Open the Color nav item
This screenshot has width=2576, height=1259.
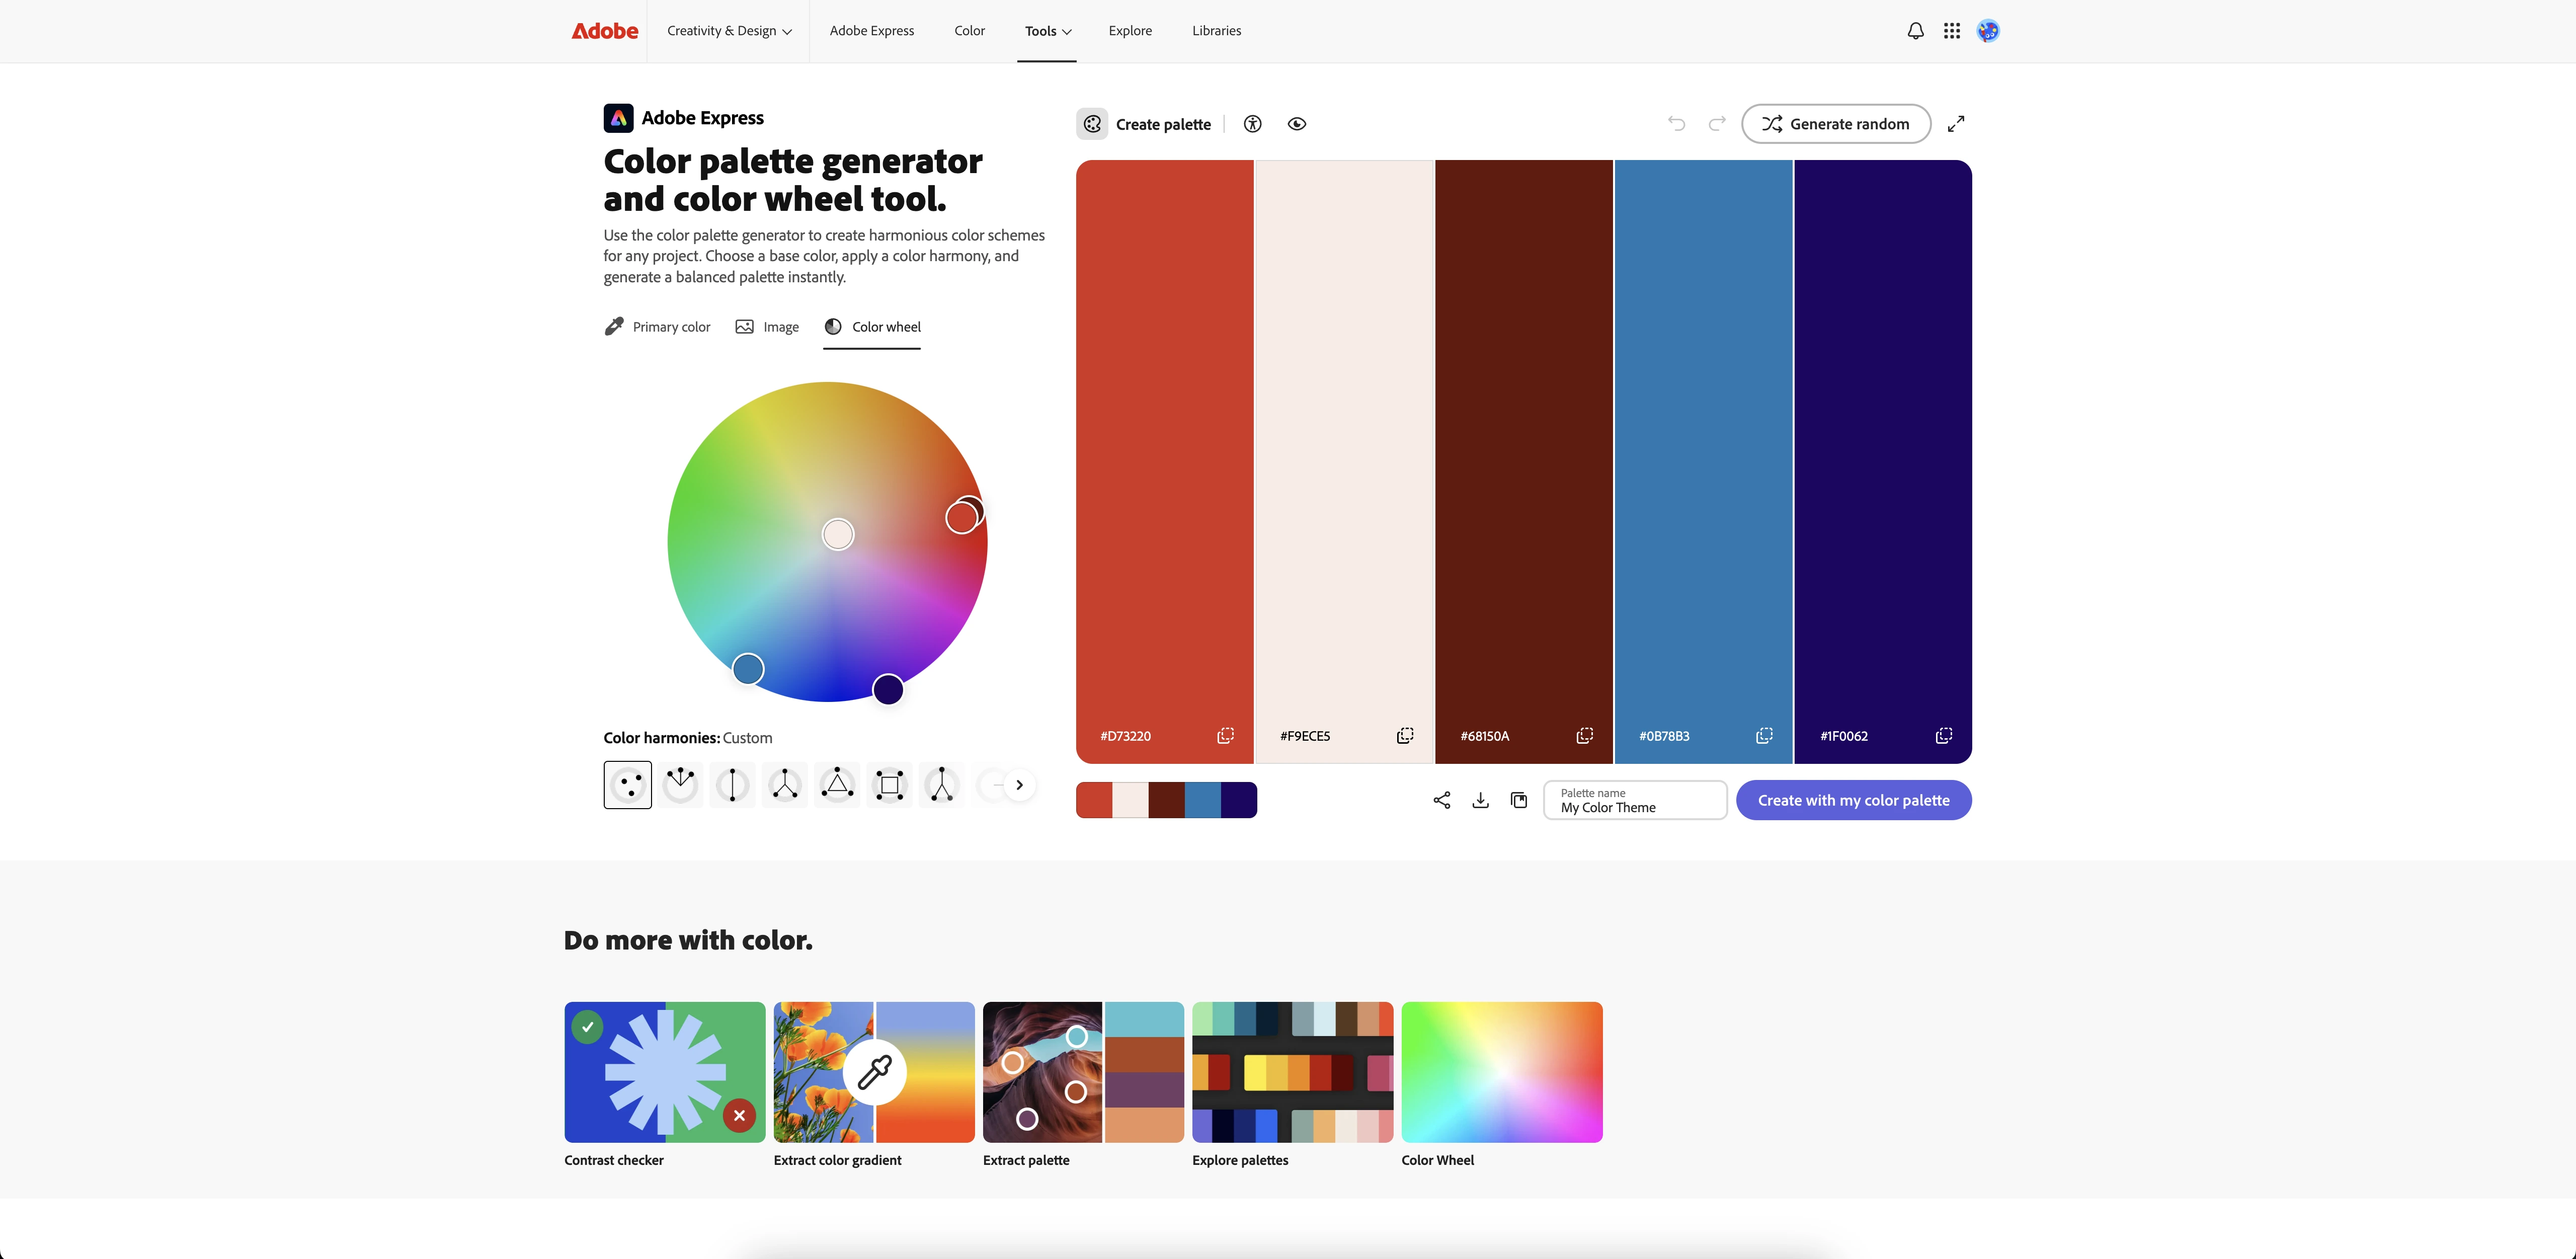click(969, 31)
